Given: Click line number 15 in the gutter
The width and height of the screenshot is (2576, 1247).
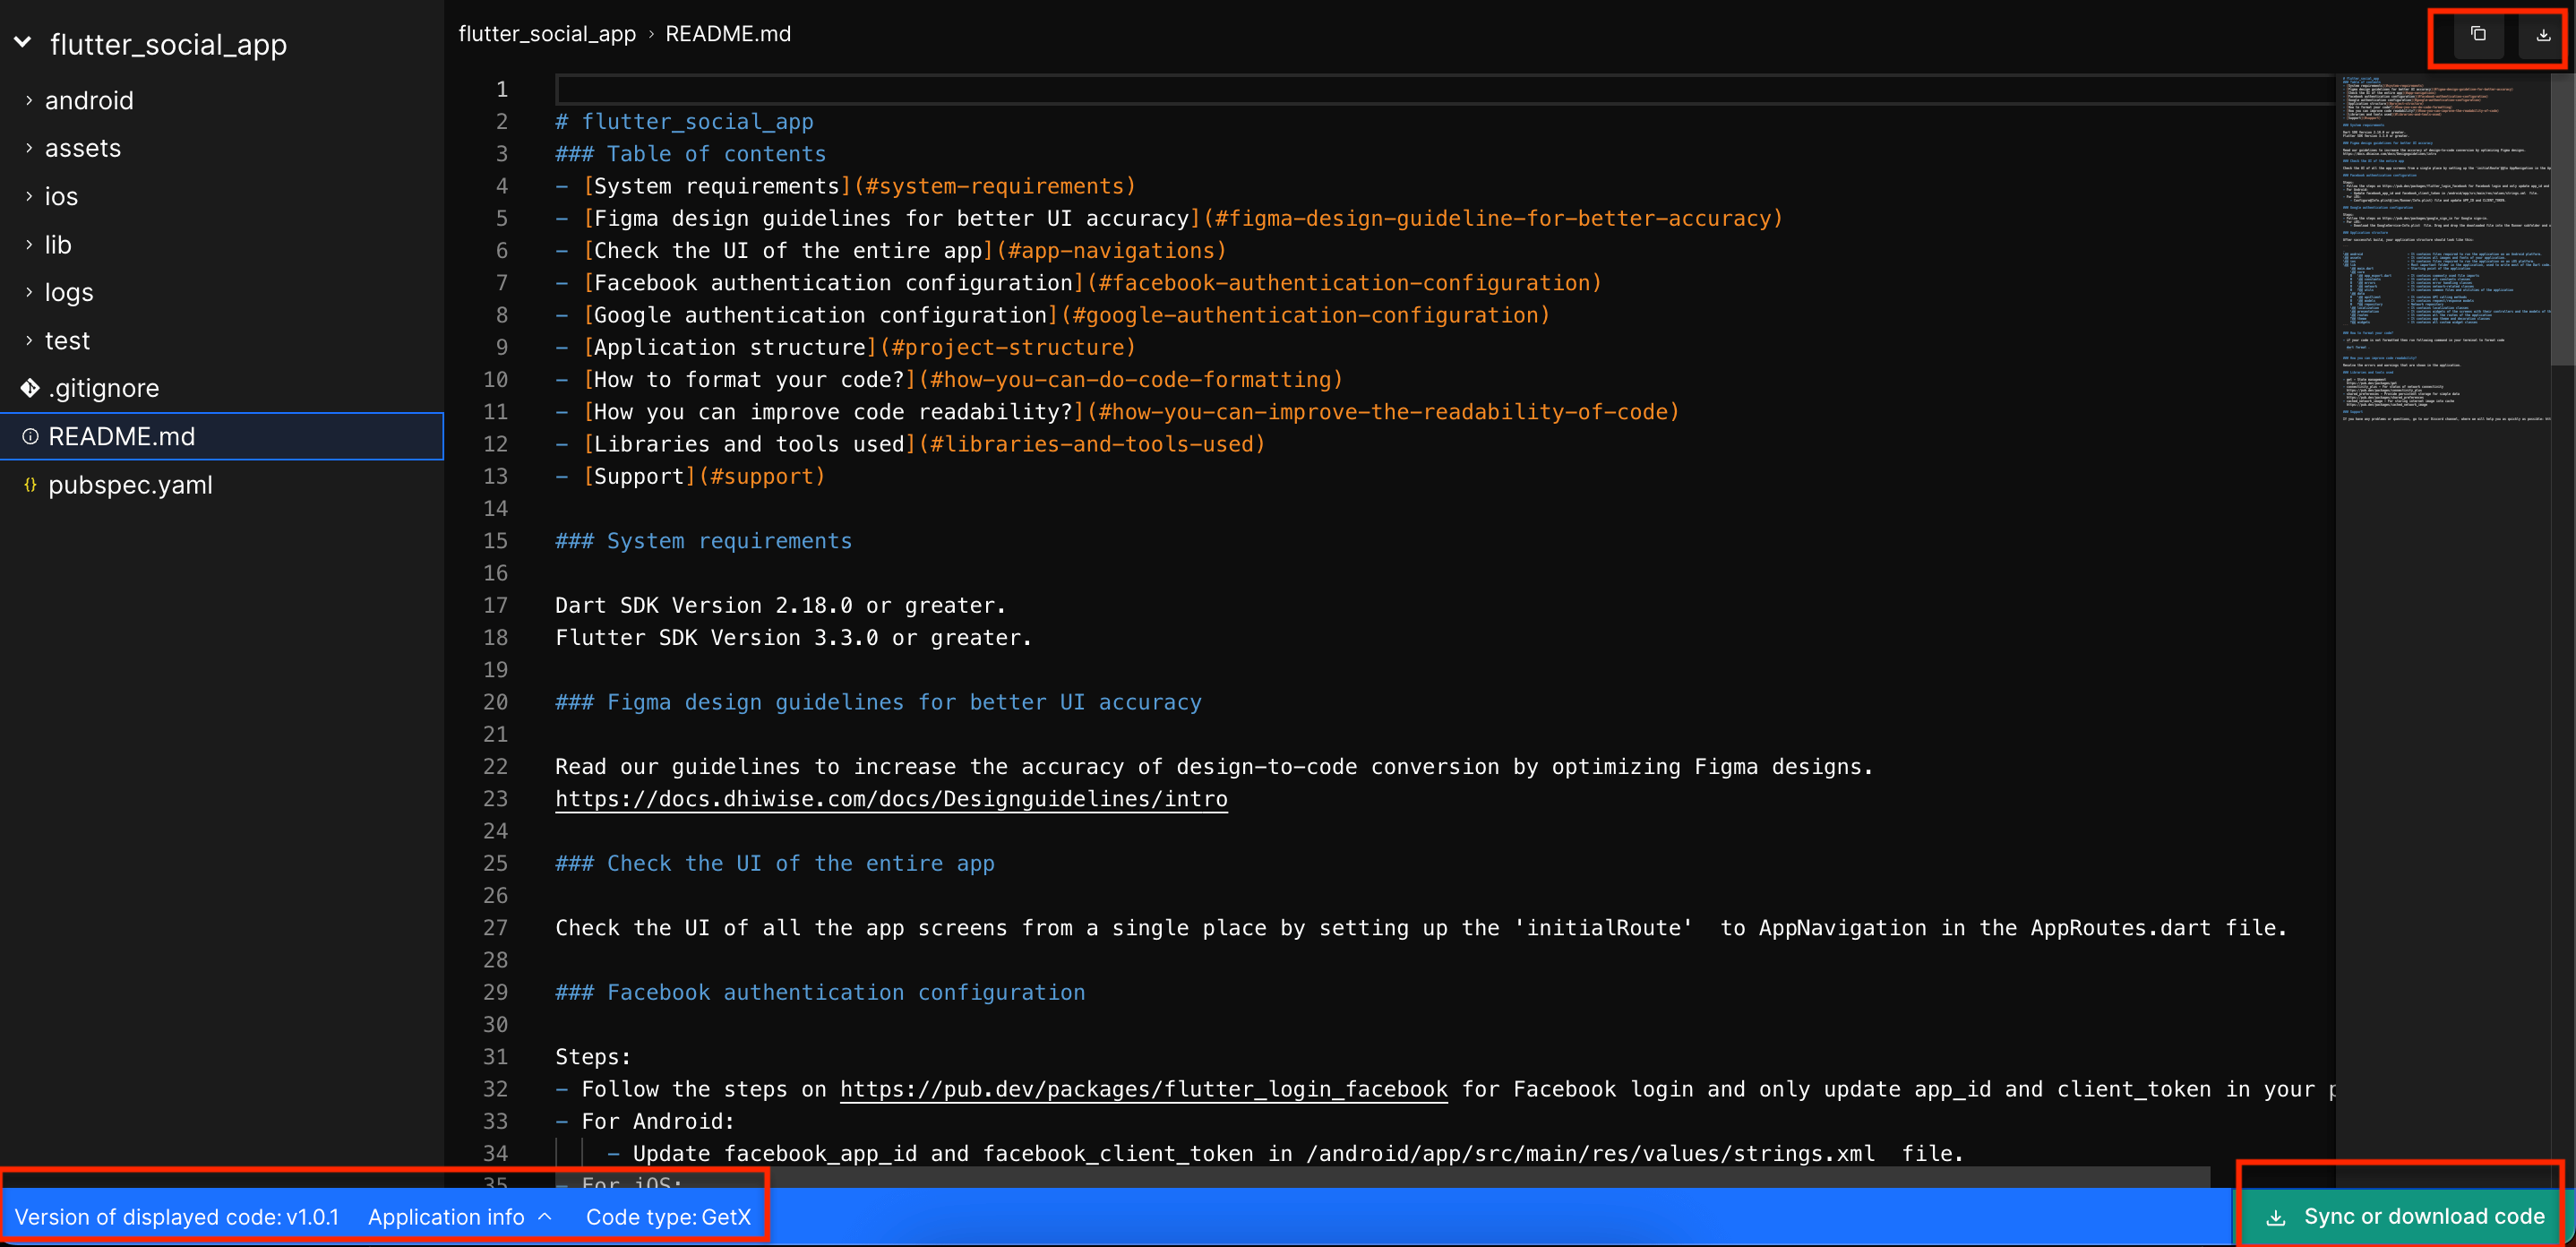Looking at the screenshot, I should (x=496, y=541).
